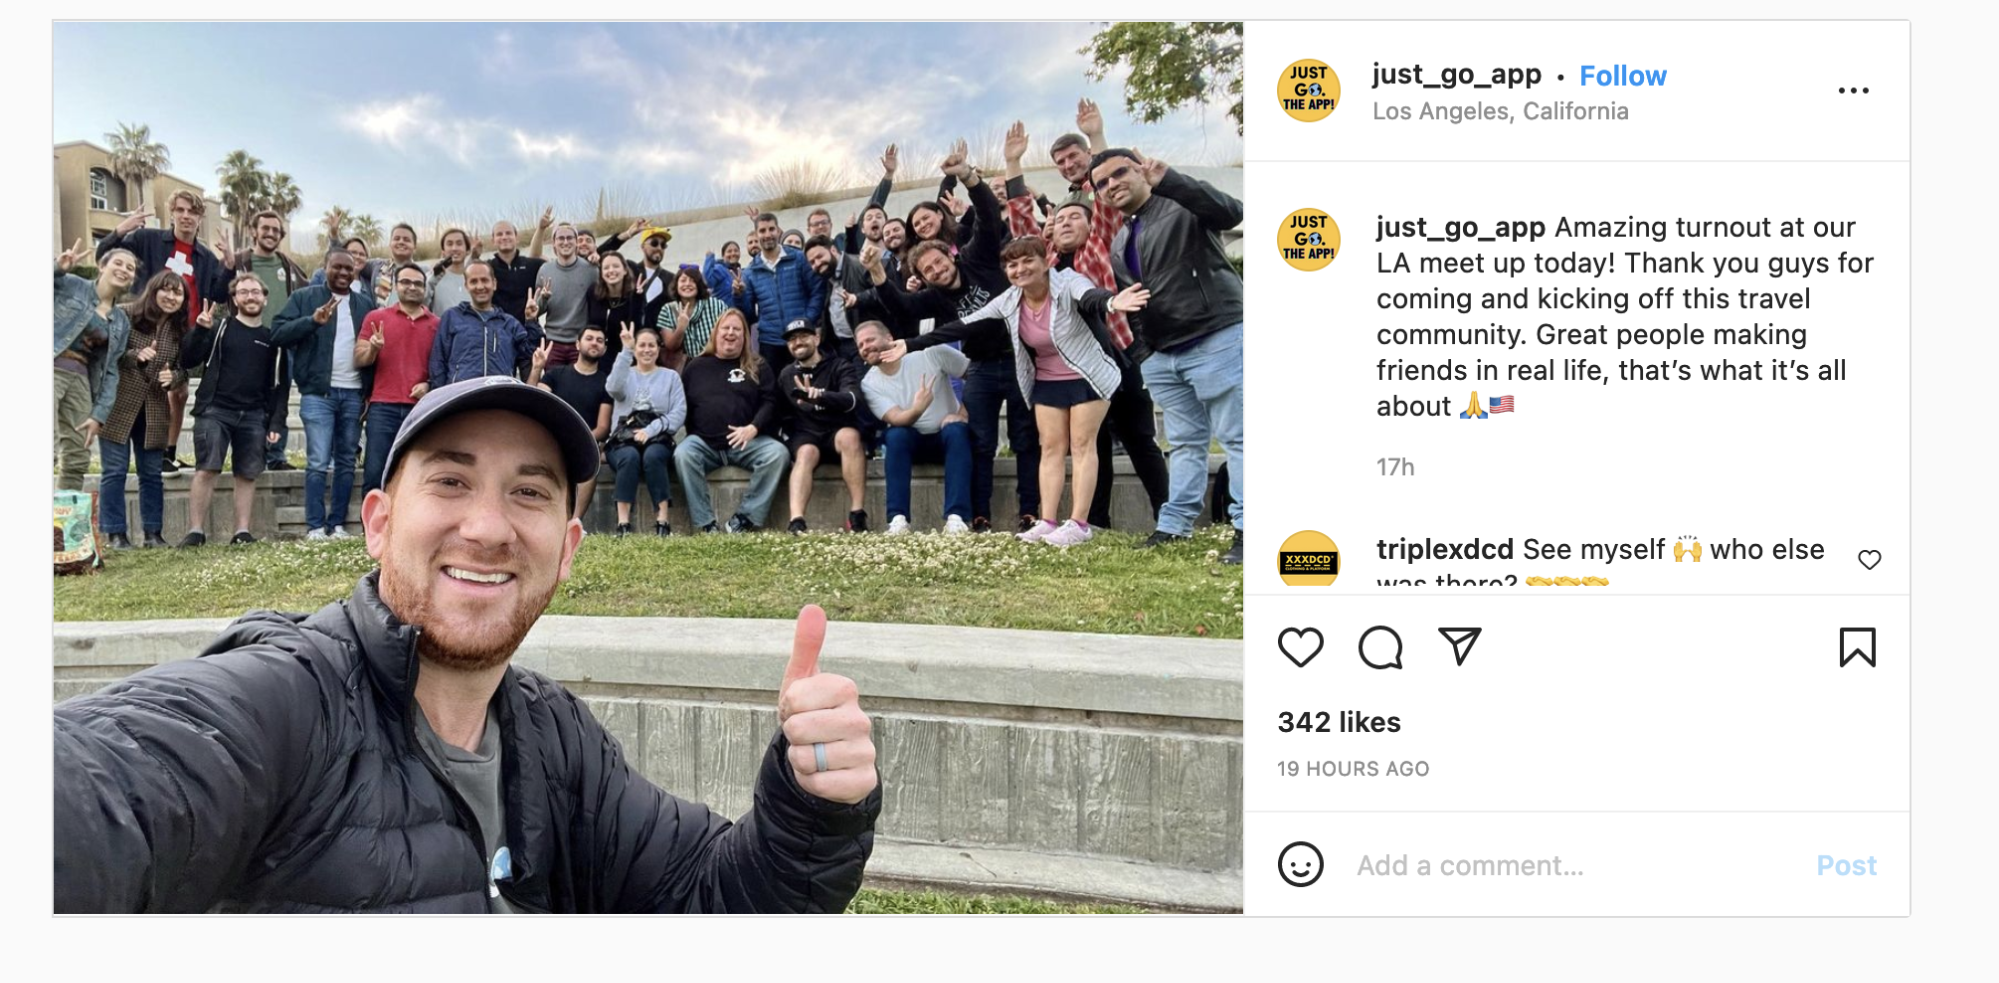Open the emoji picker smiley icon
The width and height of the screenshot is (1999, 983).
coord(1300,864)
